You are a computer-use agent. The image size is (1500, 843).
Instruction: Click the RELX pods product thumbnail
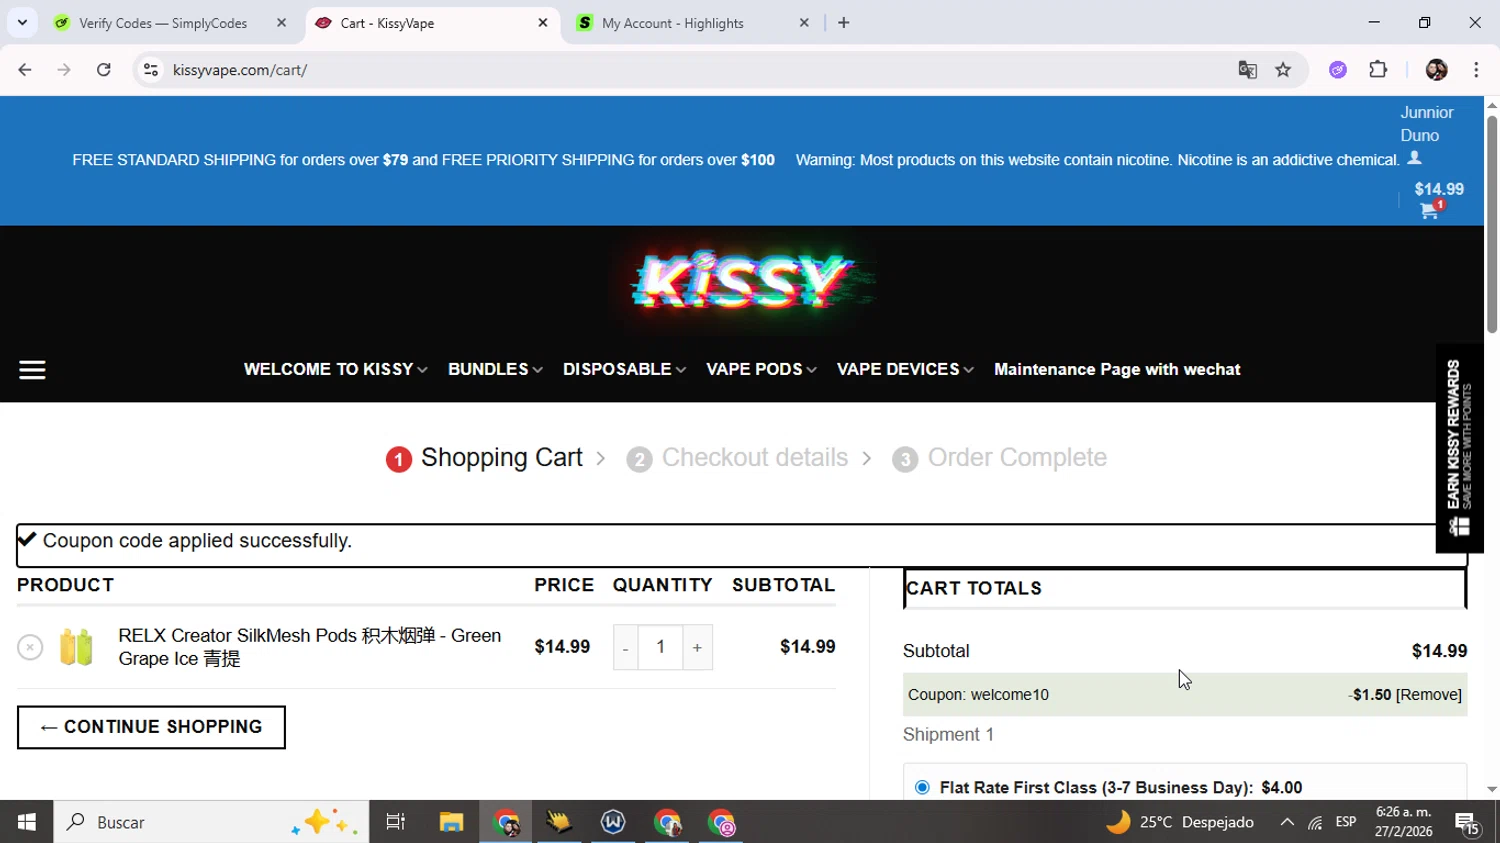click(x=76, y=647)
